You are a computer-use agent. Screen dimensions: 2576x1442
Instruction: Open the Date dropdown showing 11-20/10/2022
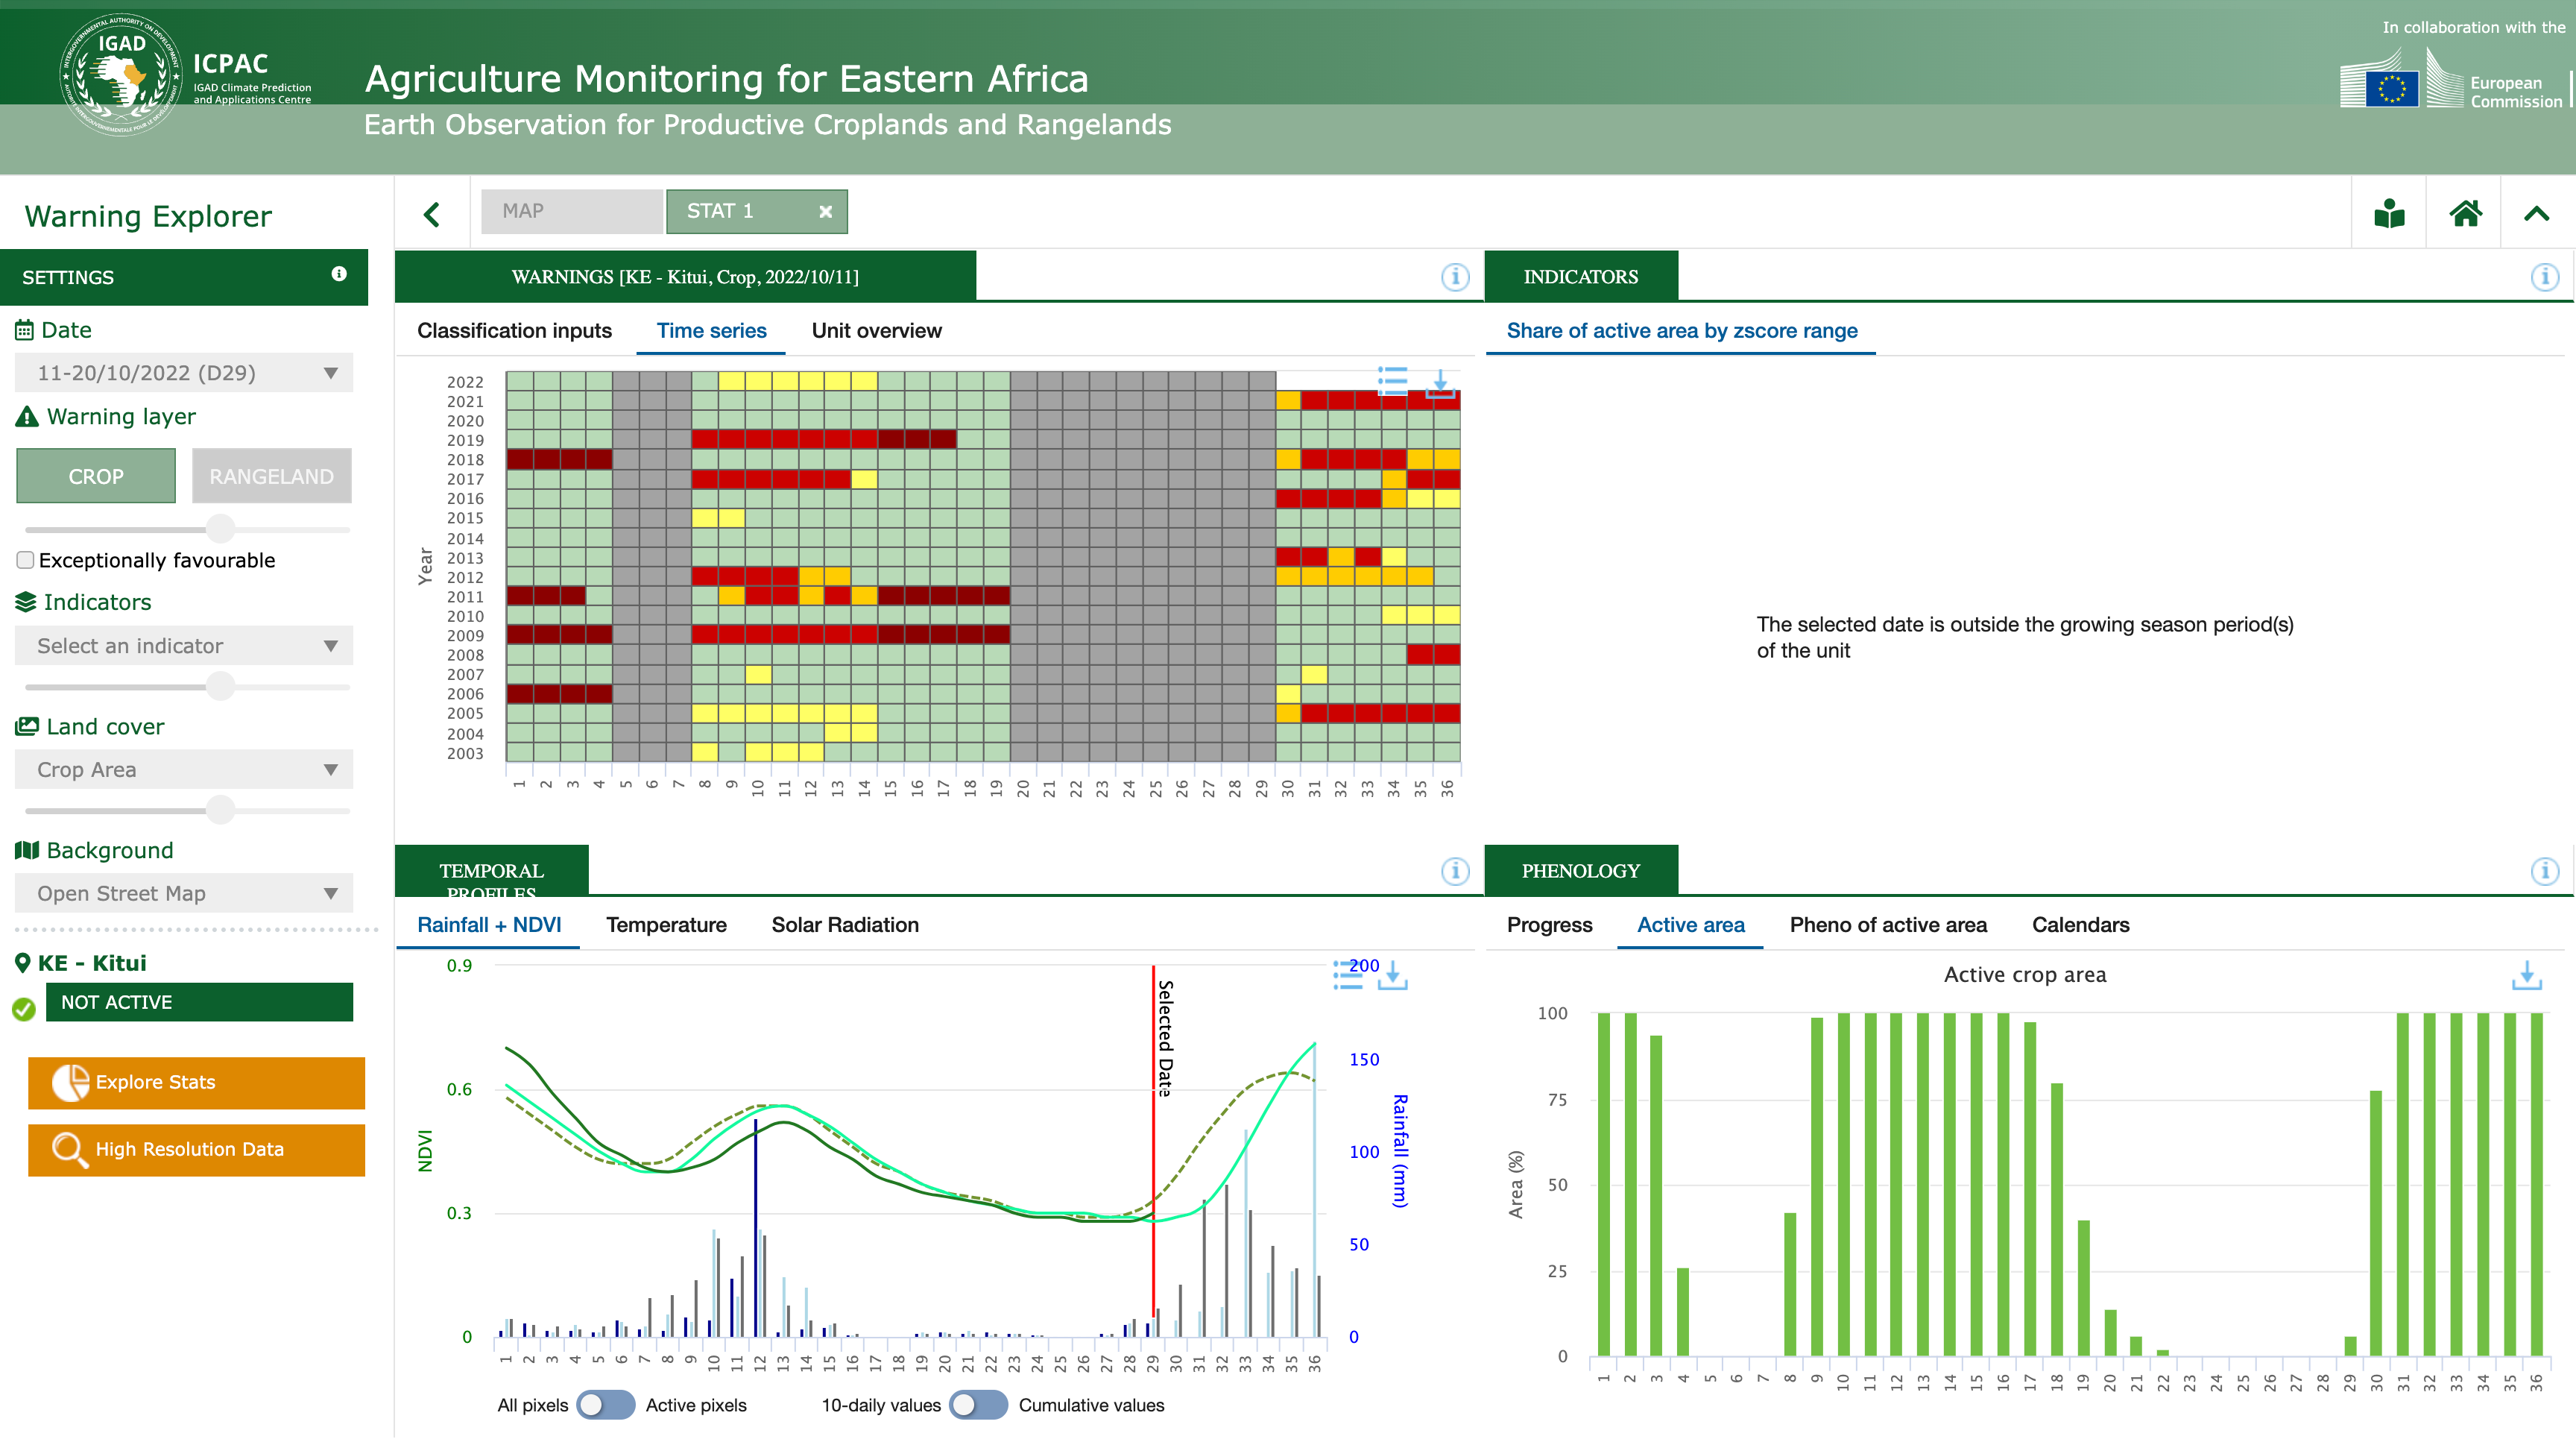pyautogui.click(x=184, y=372)
